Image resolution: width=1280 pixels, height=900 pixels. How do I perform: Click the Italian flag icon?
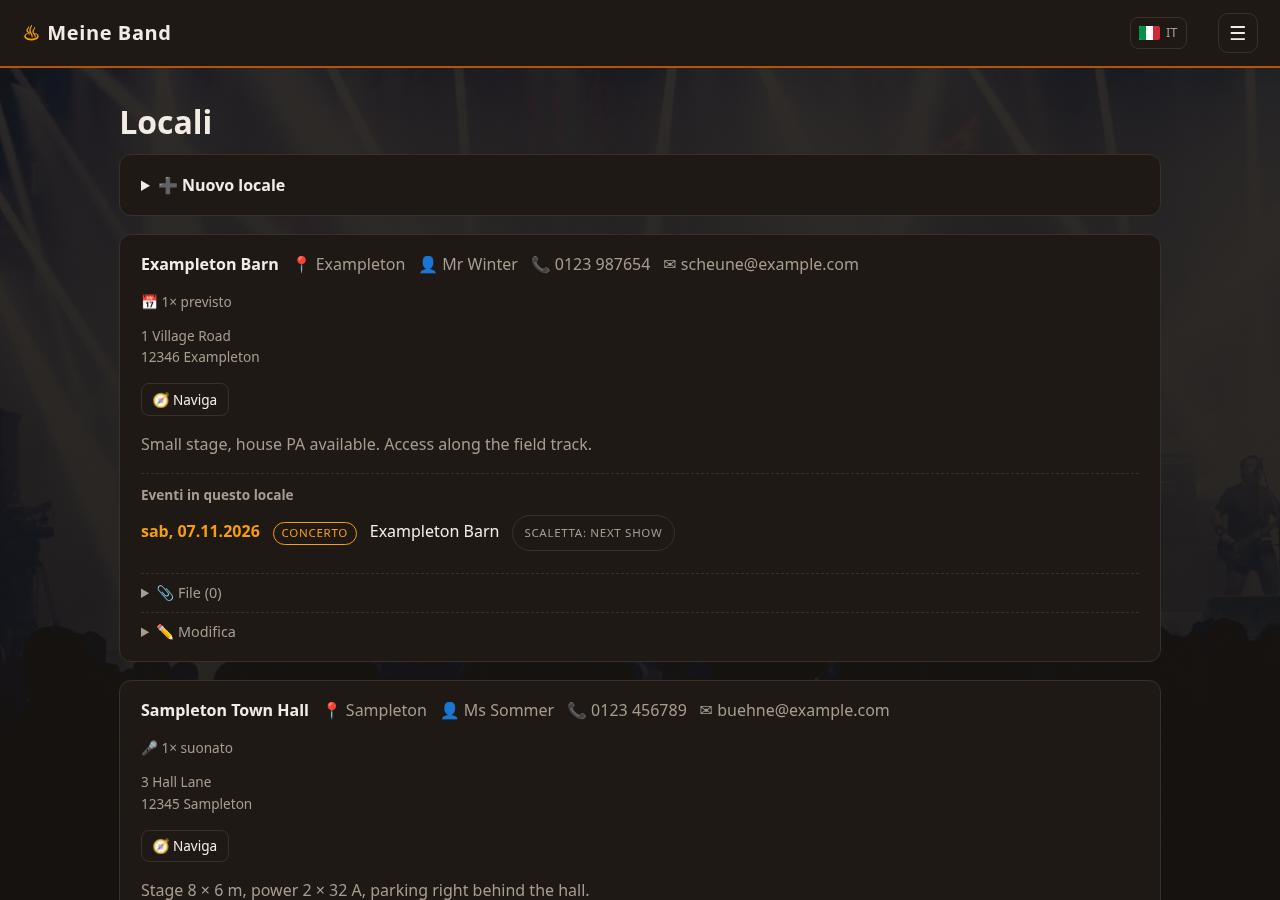(x=1149, y=33)
